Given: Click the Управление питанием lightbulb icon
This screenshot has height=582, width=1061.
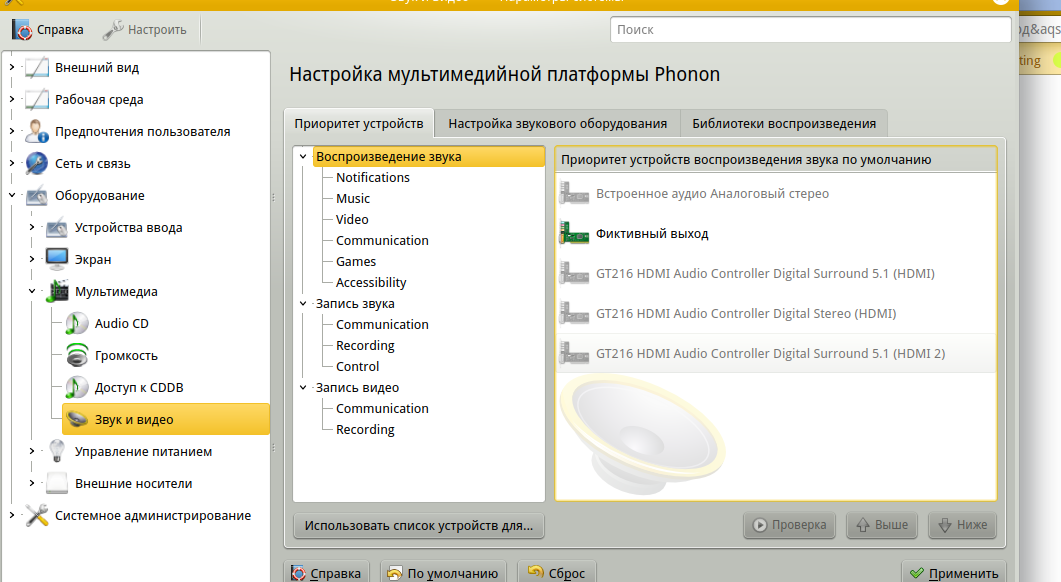Looking at the screenshot, I should click(x=57, y=451).
